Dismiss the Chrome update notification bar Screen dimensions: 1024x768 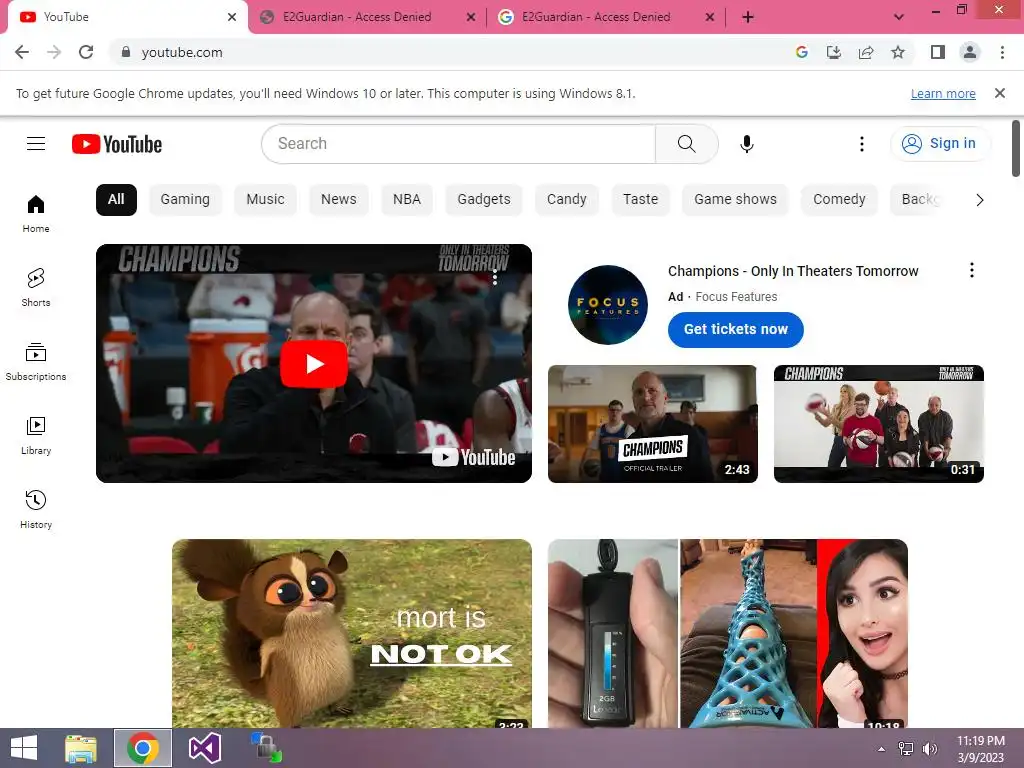[x=1000, y=93]
